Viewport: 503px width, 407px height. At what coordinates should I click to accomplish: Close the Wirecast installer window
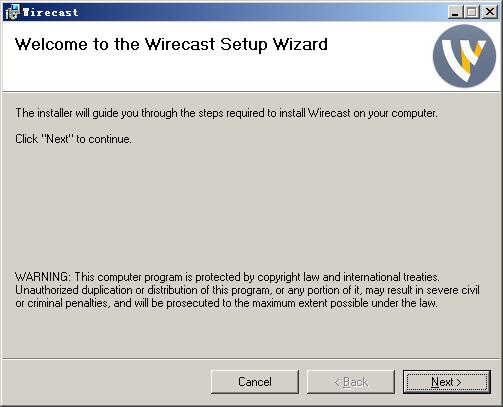490,12
